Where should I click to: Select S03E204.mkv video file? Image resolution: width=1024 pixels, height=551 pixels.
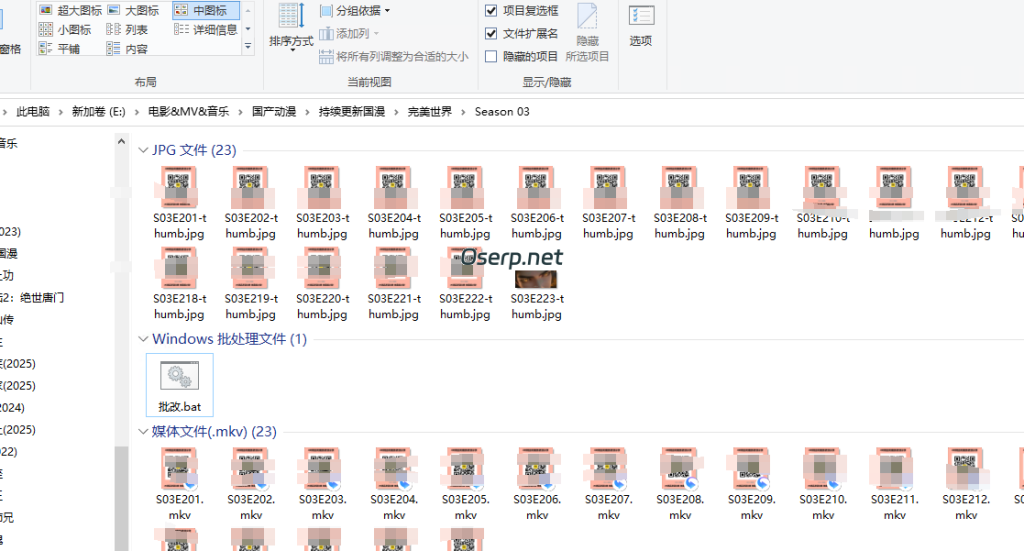(x=394, y=484)
